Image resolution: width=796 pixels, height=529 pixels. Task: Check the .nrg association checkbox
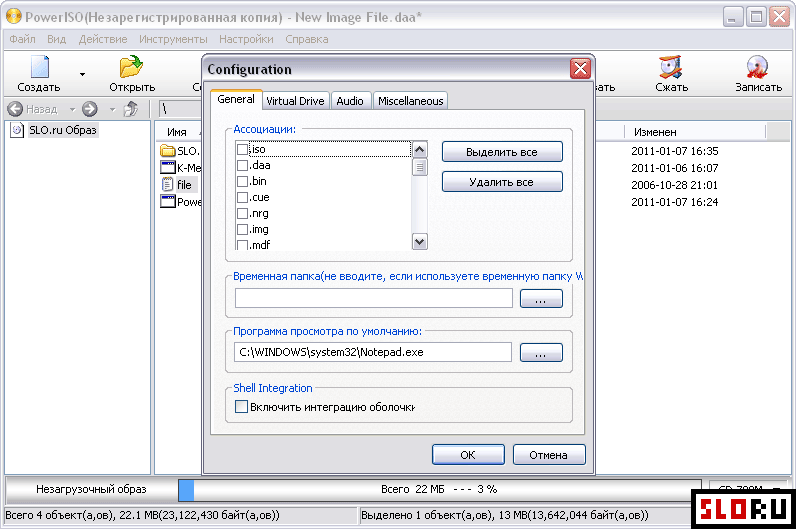(x=243, y=213)
